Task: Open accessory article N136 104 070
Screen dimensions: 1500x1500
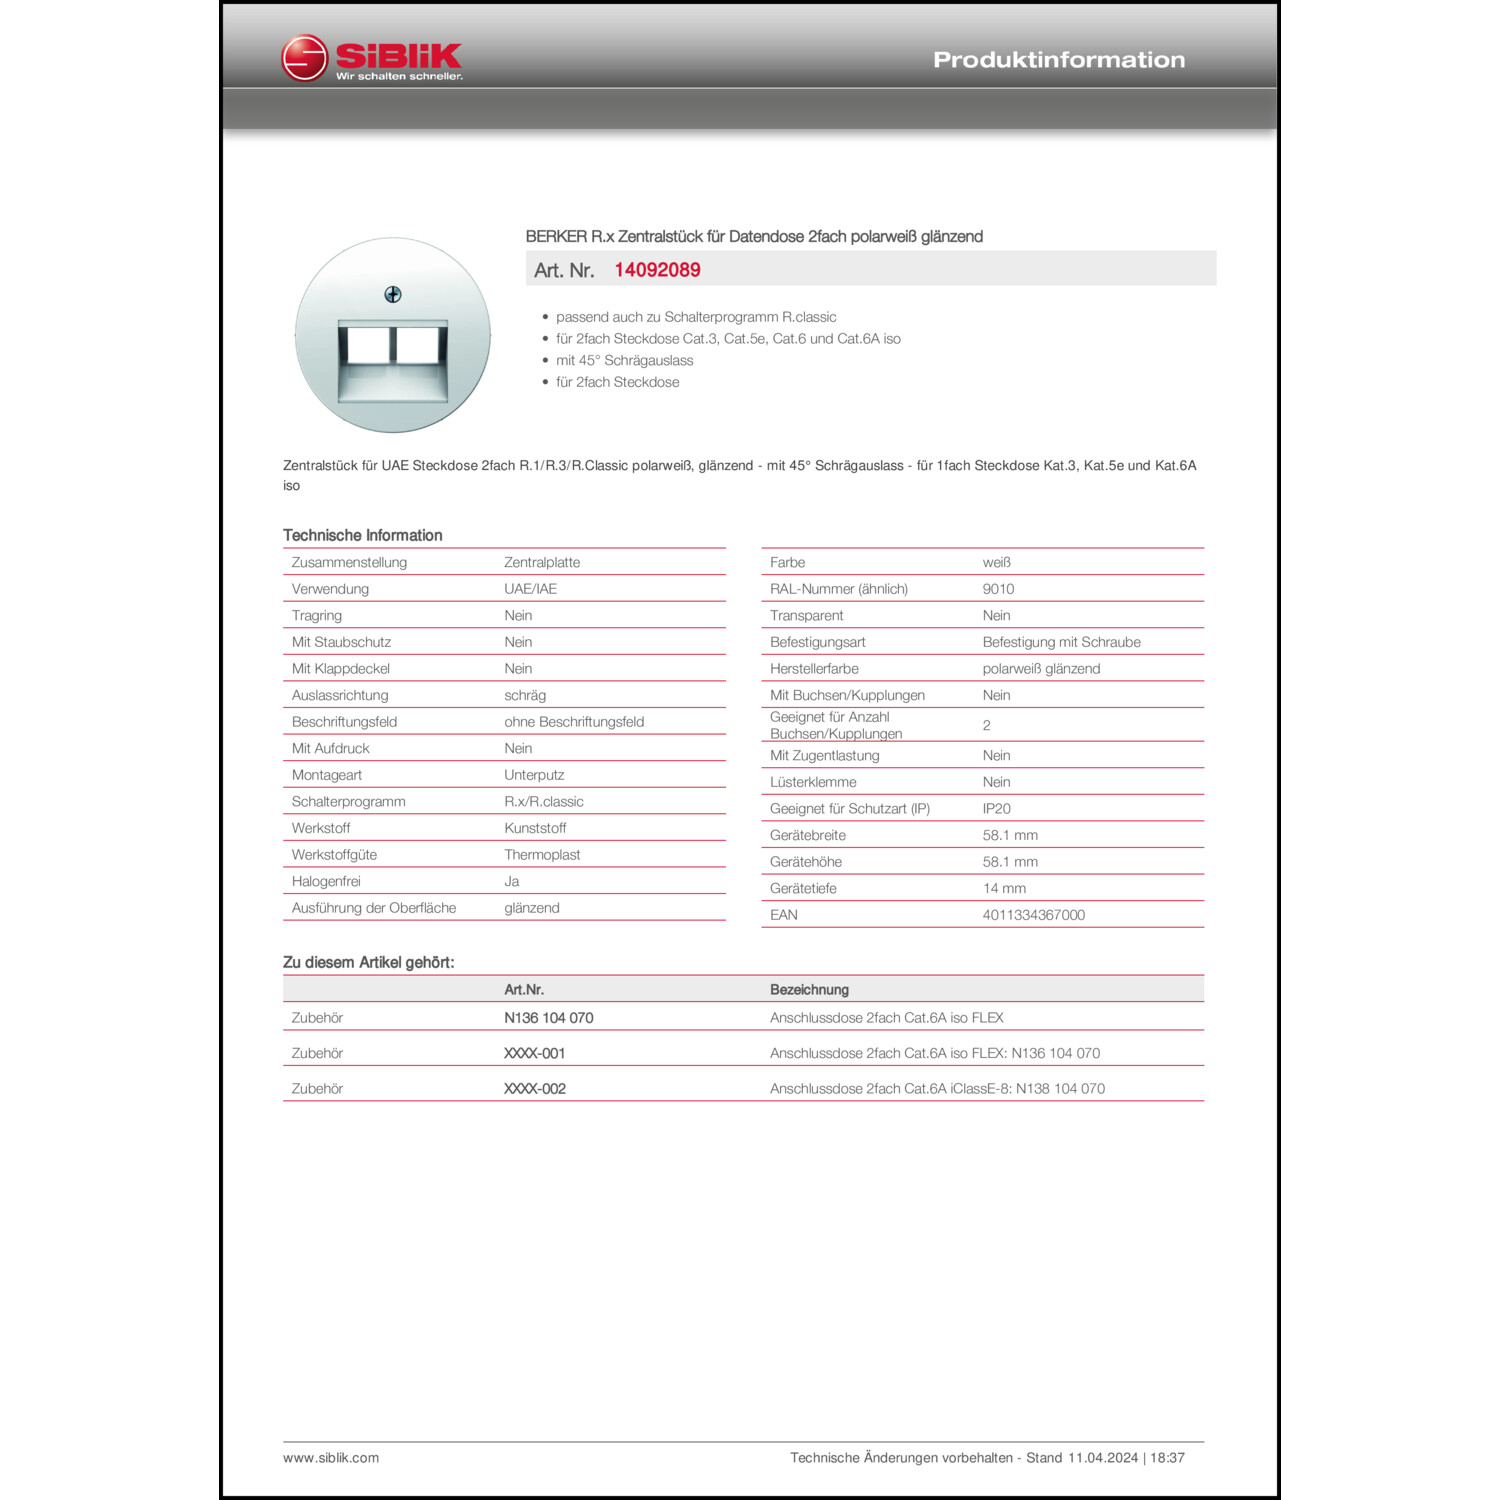Action: 548,1018
